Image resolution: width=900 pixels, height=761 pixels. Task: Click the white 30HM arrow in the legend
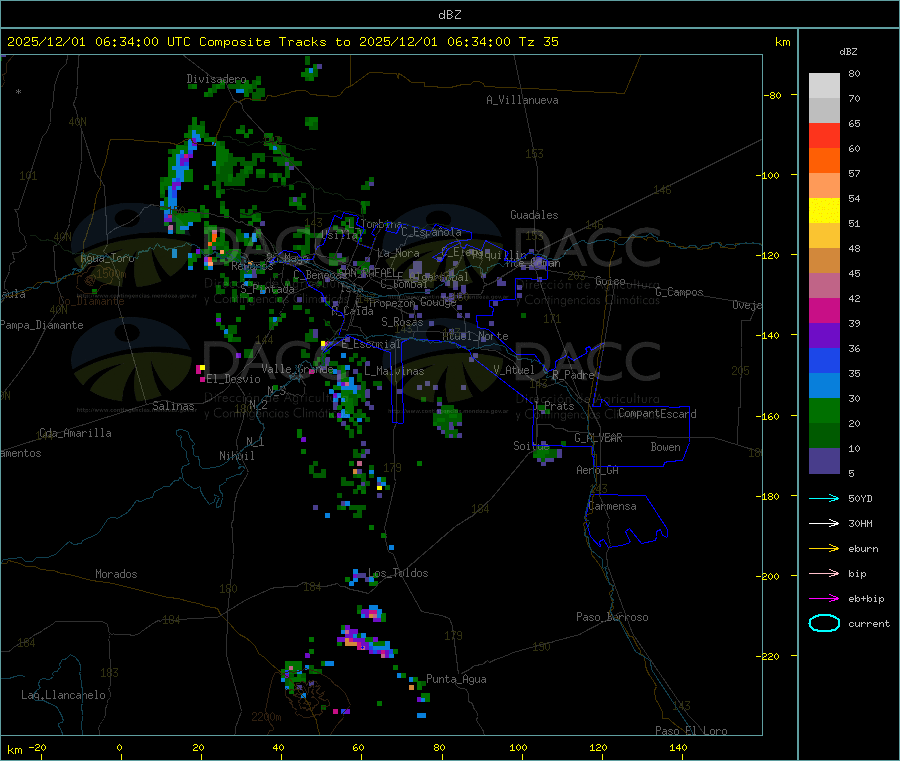click(x=824, y=523)
